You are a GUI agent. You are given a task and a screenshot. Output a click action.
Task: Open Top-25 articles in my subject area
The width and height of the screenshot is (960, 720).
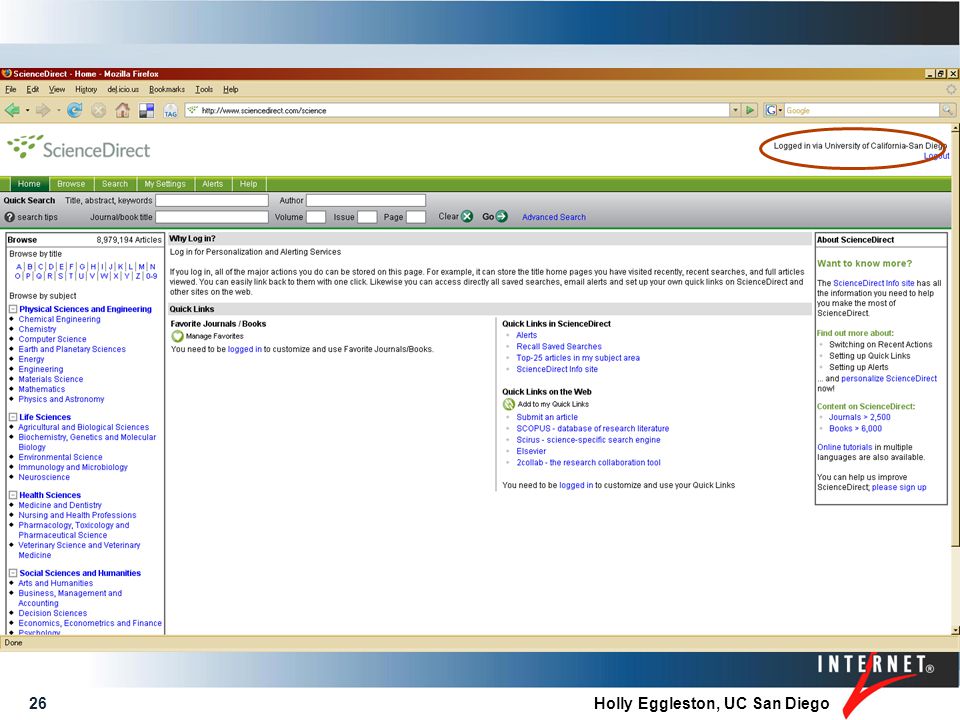(578, 358)
